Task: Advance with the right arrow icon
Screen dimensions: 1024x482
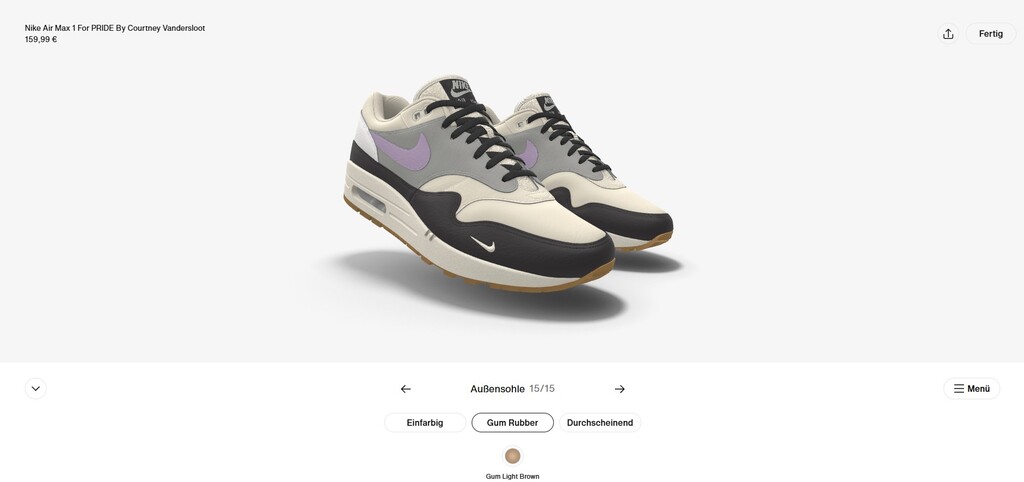Action: tap(620, 389)
